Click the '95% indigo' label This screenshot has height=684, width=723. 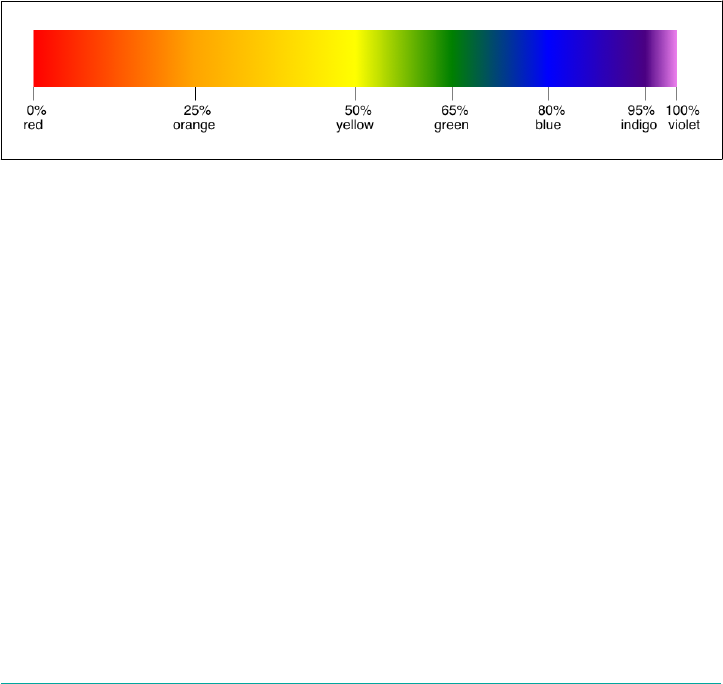coord(639,118)
